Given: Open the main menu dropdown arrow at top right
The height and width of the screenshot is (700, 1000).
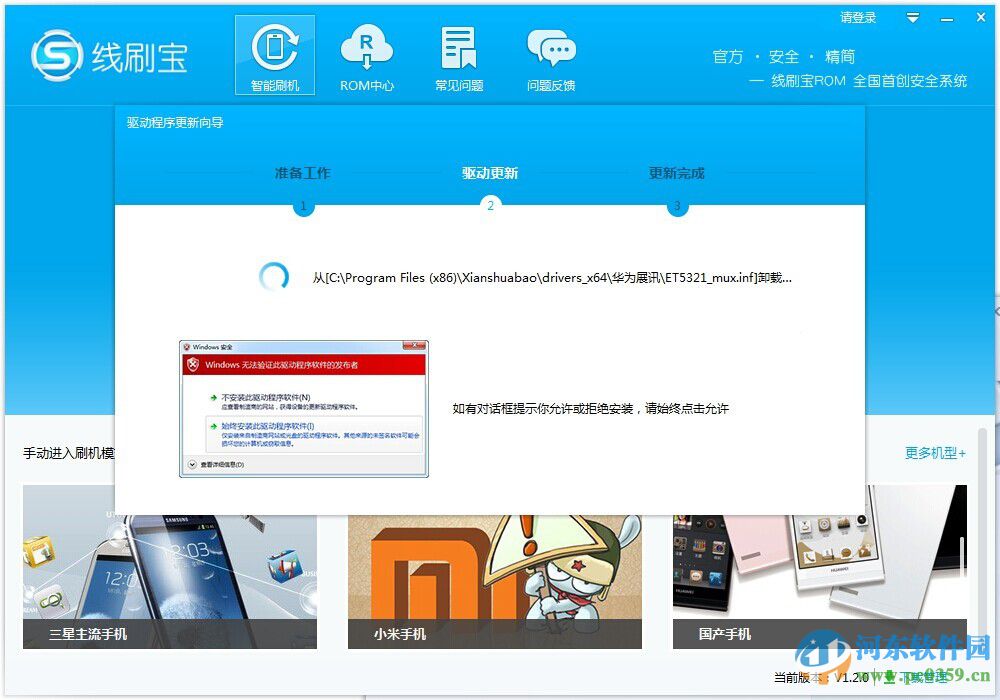Looking at the screenshot, I should coord(913,17).
